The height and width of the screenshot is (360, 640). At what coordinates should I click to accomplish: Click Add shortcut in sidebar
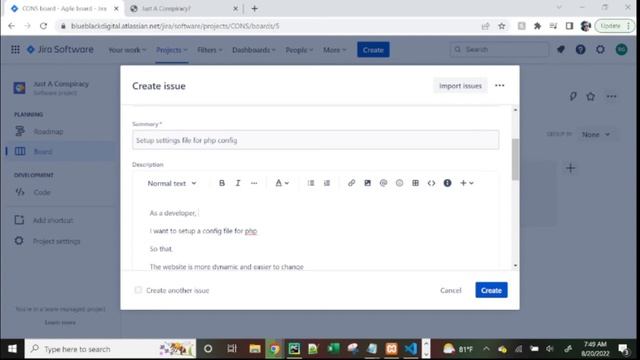tap(60, 220)
